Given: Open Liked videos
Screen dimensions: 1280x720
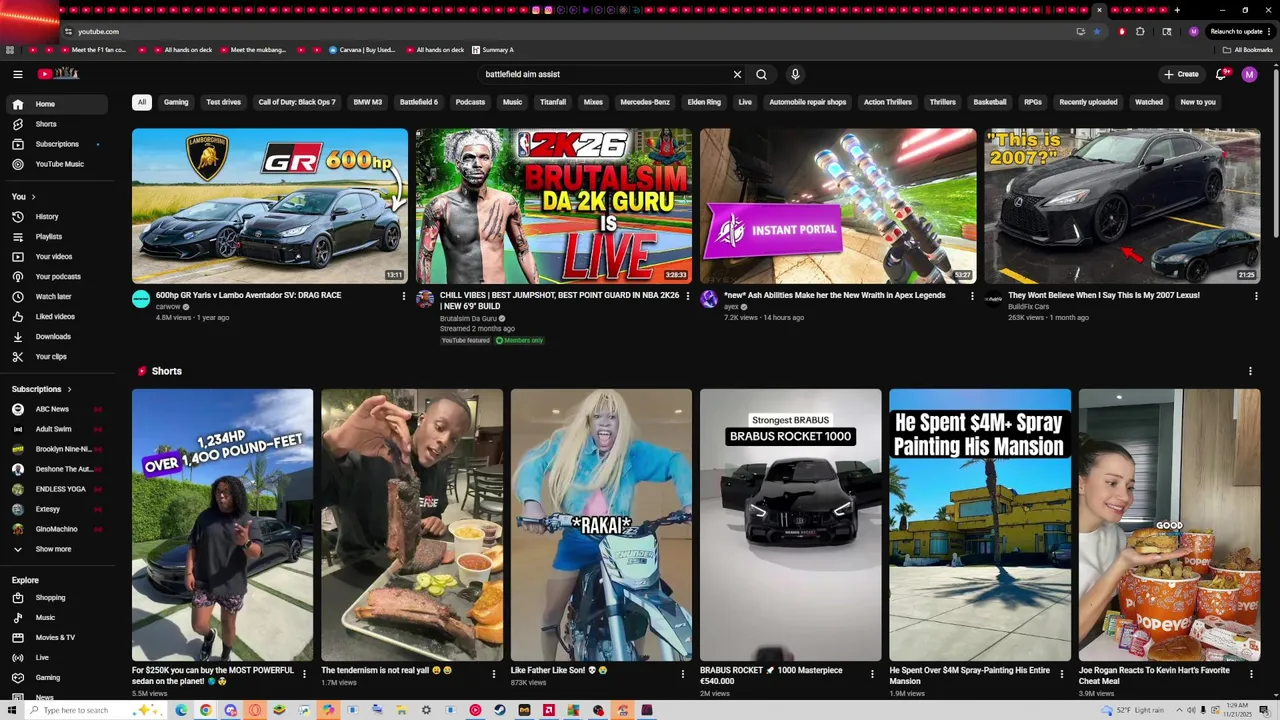Looking at the screenshot, I should coord(56,317).
